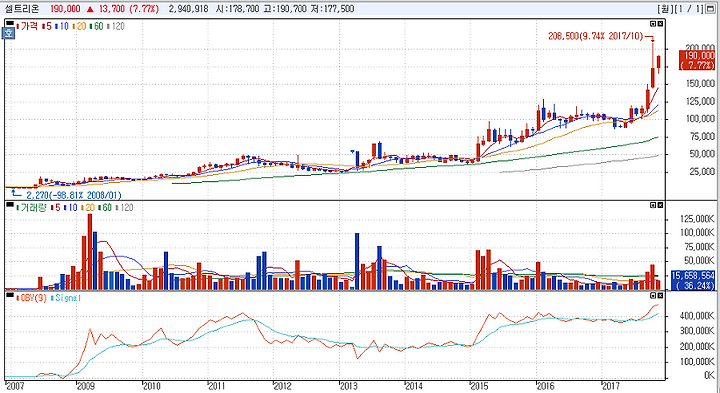Image resolution: width=720 pixels, height=393 pixels.
Task: Click the 25,000 price axis label
Action: pyautogui.click(x=702, y=172)
